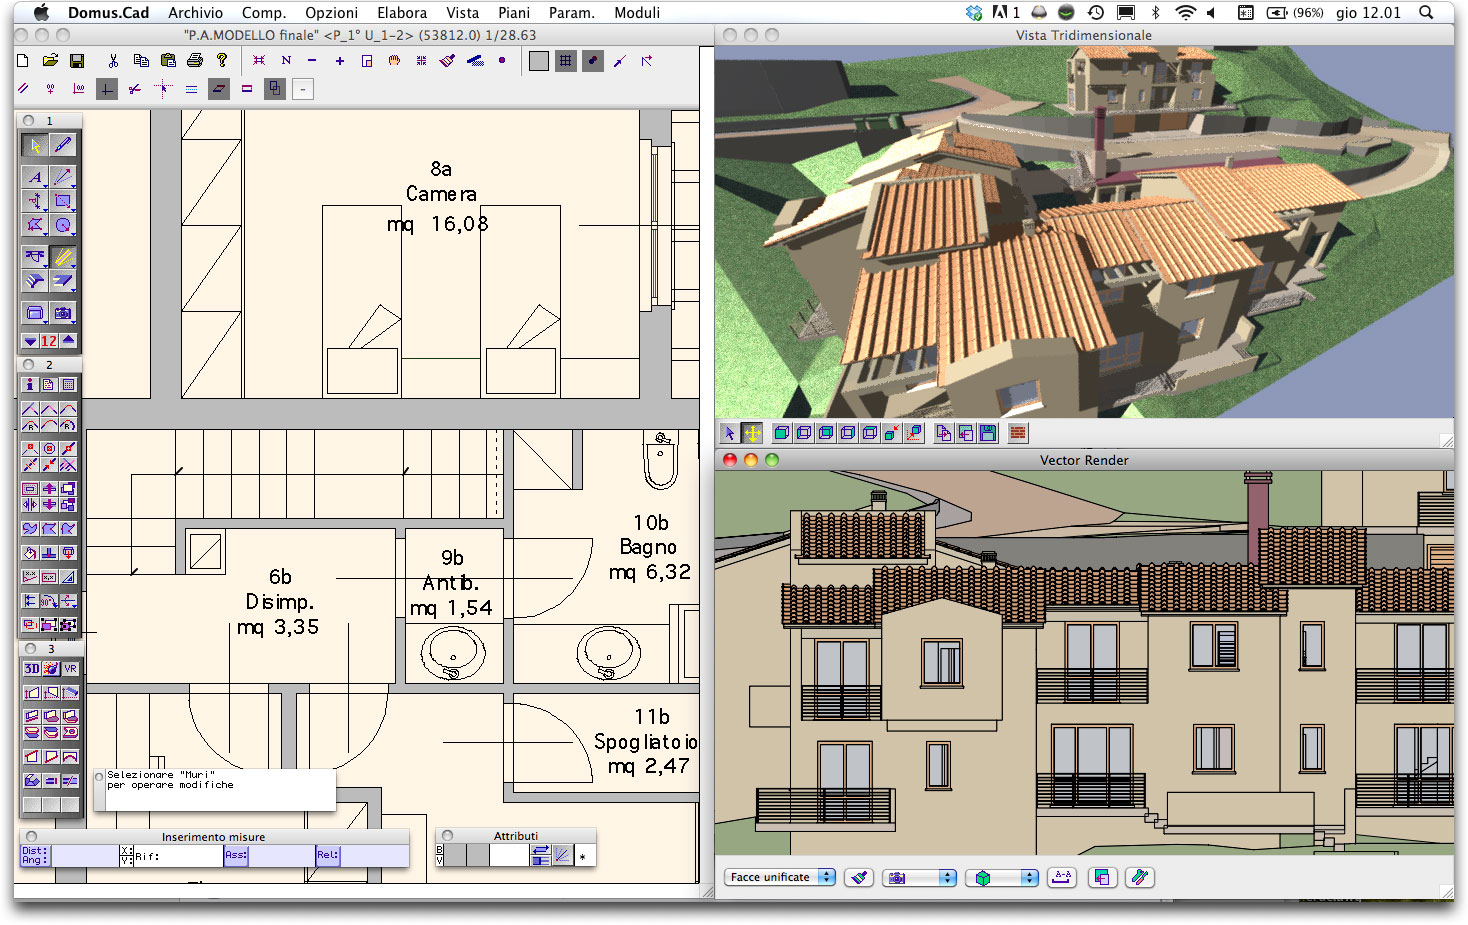Click the N normal view icon
The width and height of the screenshot is (1468, 925).
[286, 61]
